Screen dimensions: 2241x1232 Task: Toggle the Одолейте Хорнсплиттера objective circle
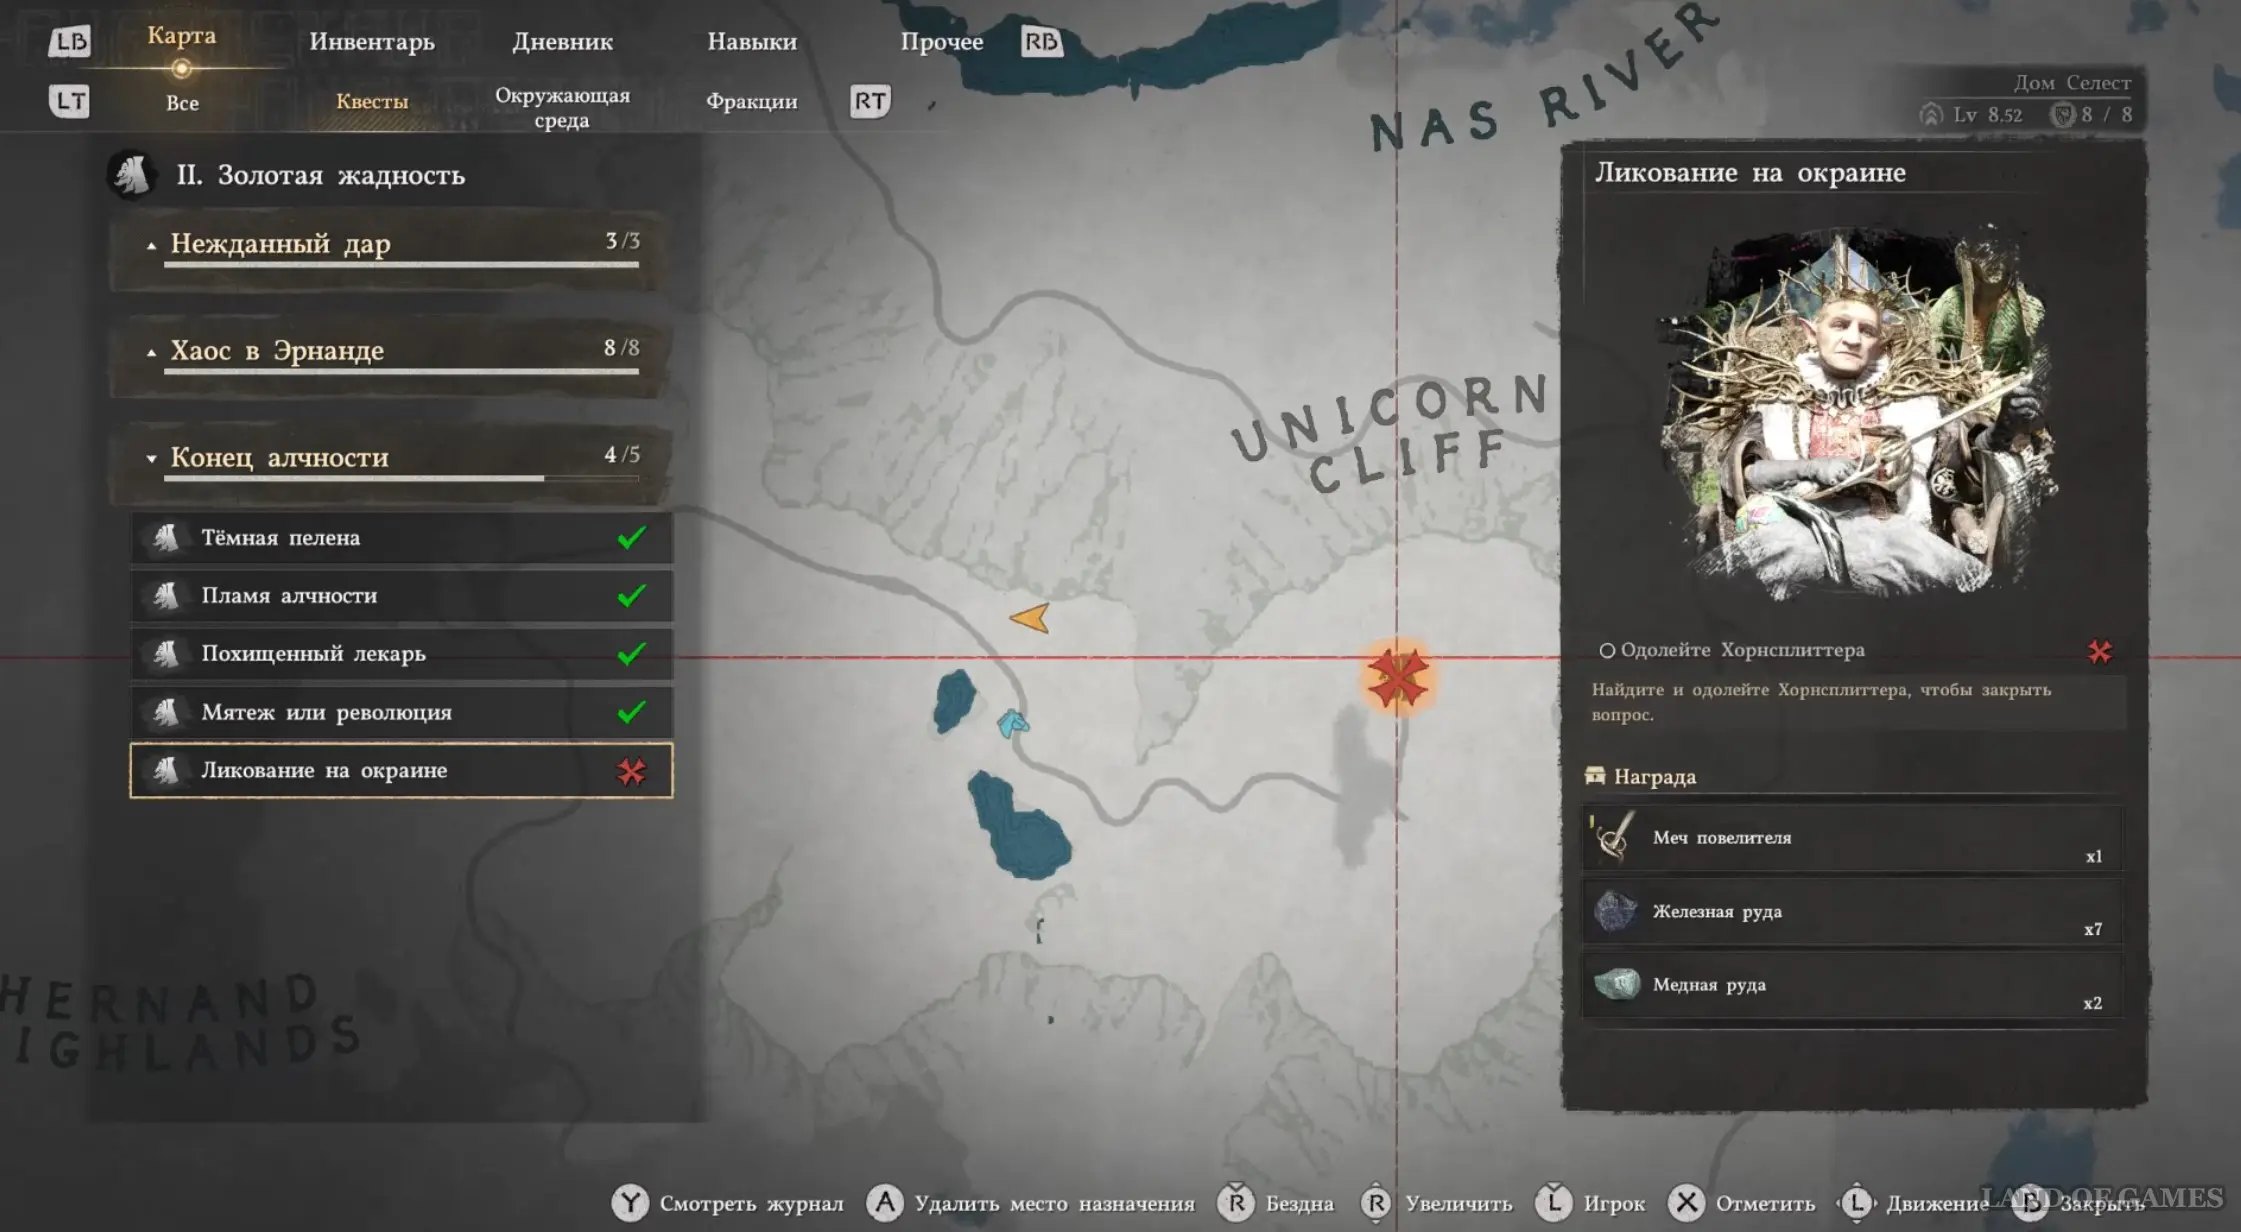point(1607,651)
